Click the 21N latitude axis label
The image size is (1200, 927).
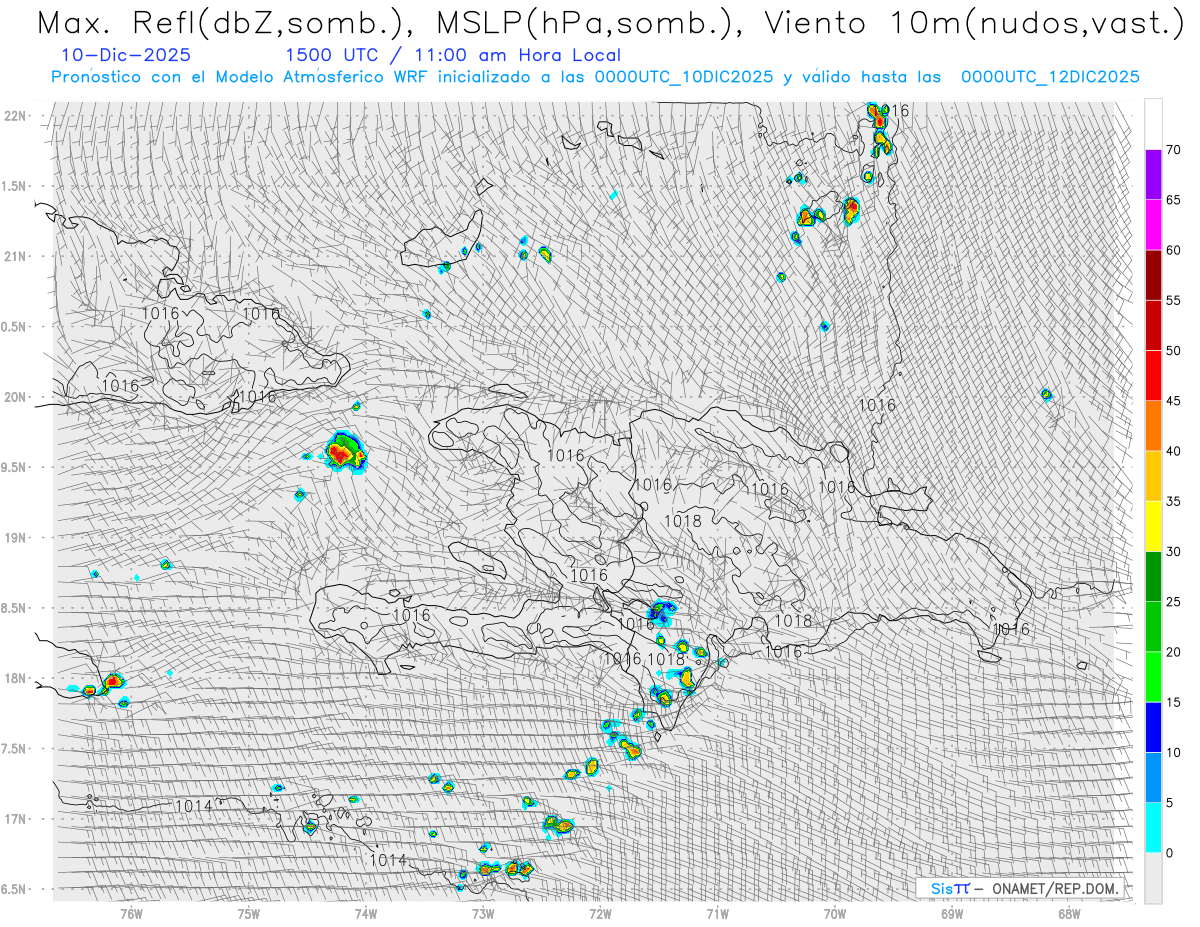click(17, 256)
